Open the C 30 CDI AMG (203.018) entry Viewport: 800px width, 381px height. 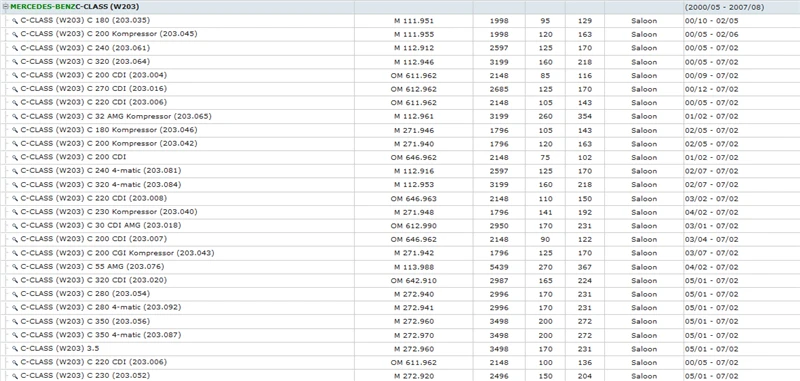pyautogui.click(x=101, y=225)
